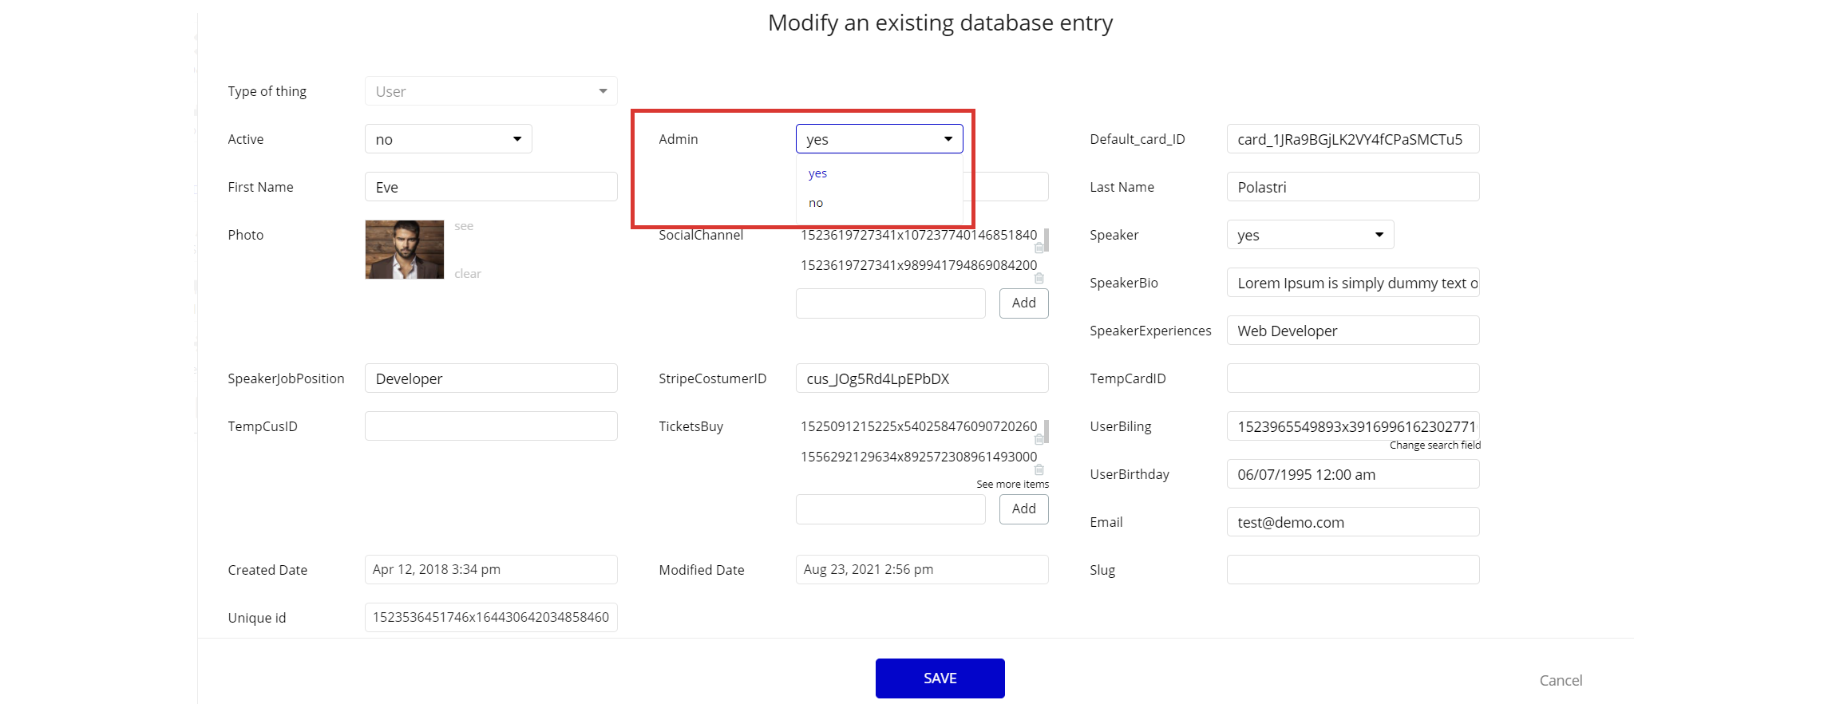Click the blue SAVE button
Screen dimensions: 1830x718
(940, 678)
